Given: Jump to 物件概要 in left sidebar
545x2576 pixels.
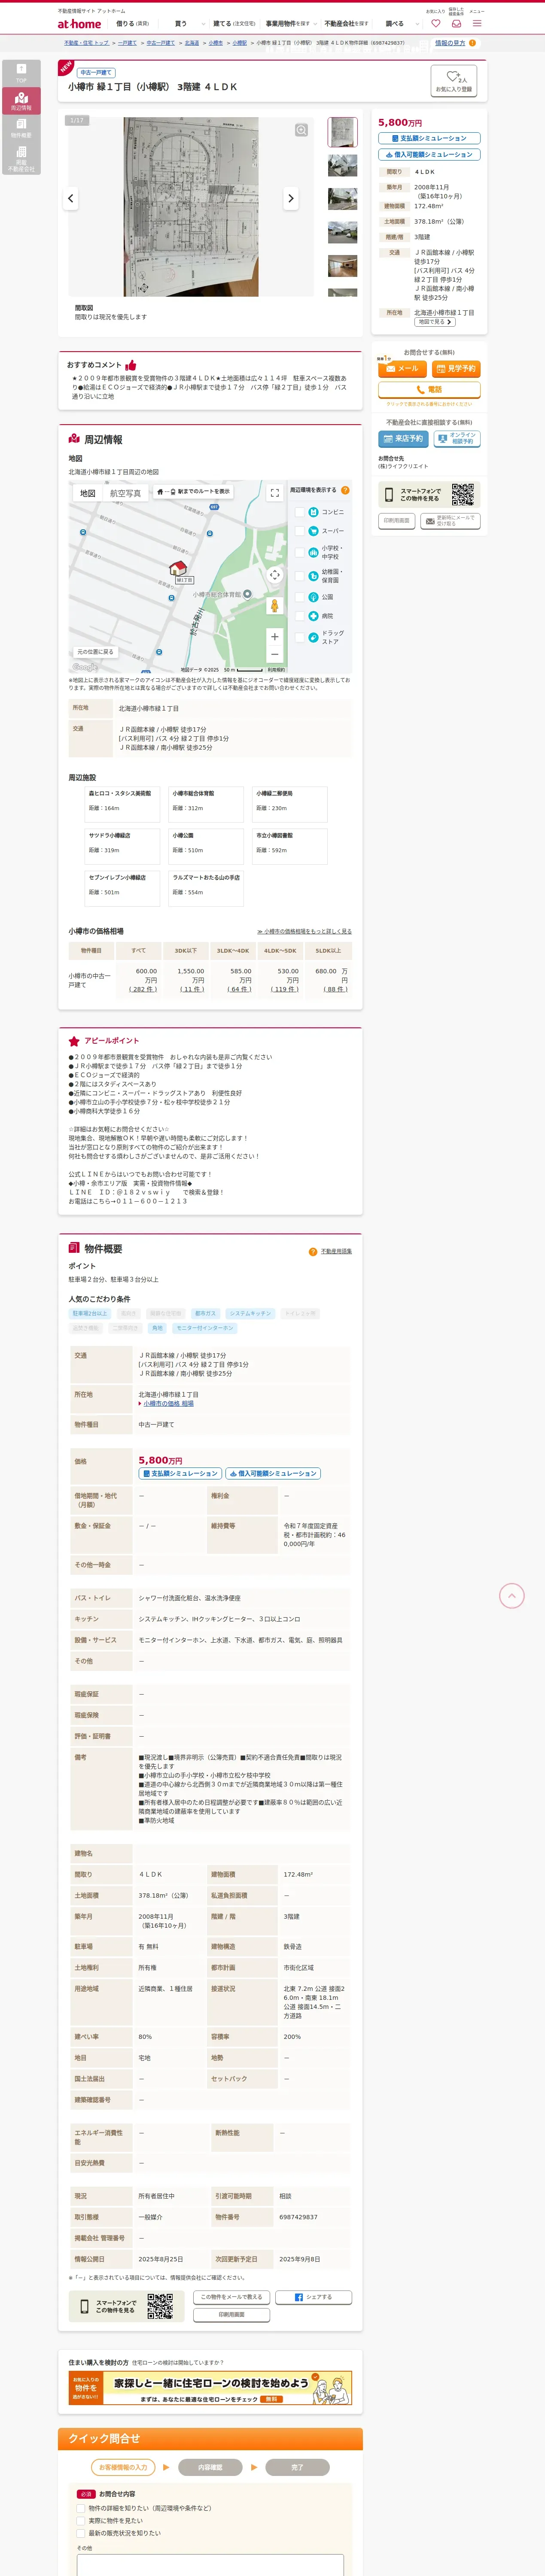Looking at the screenshot, I should (x=21, y=128).
